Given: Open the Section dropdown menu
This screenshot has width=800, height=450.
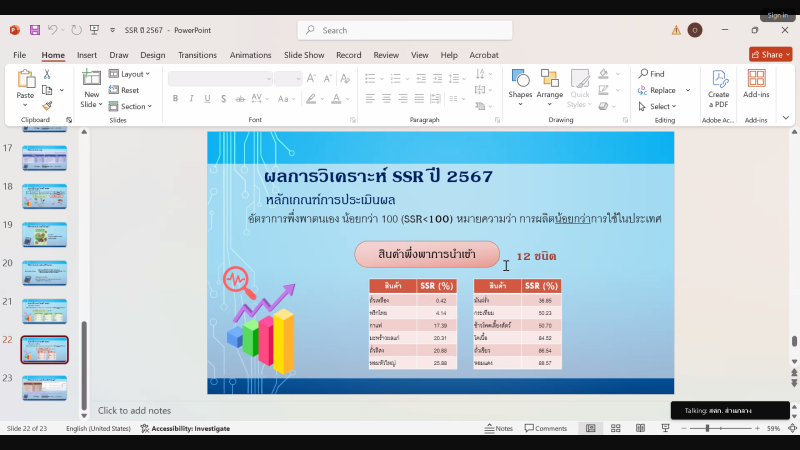Looking at the screenshot, I should click(132, 106).
